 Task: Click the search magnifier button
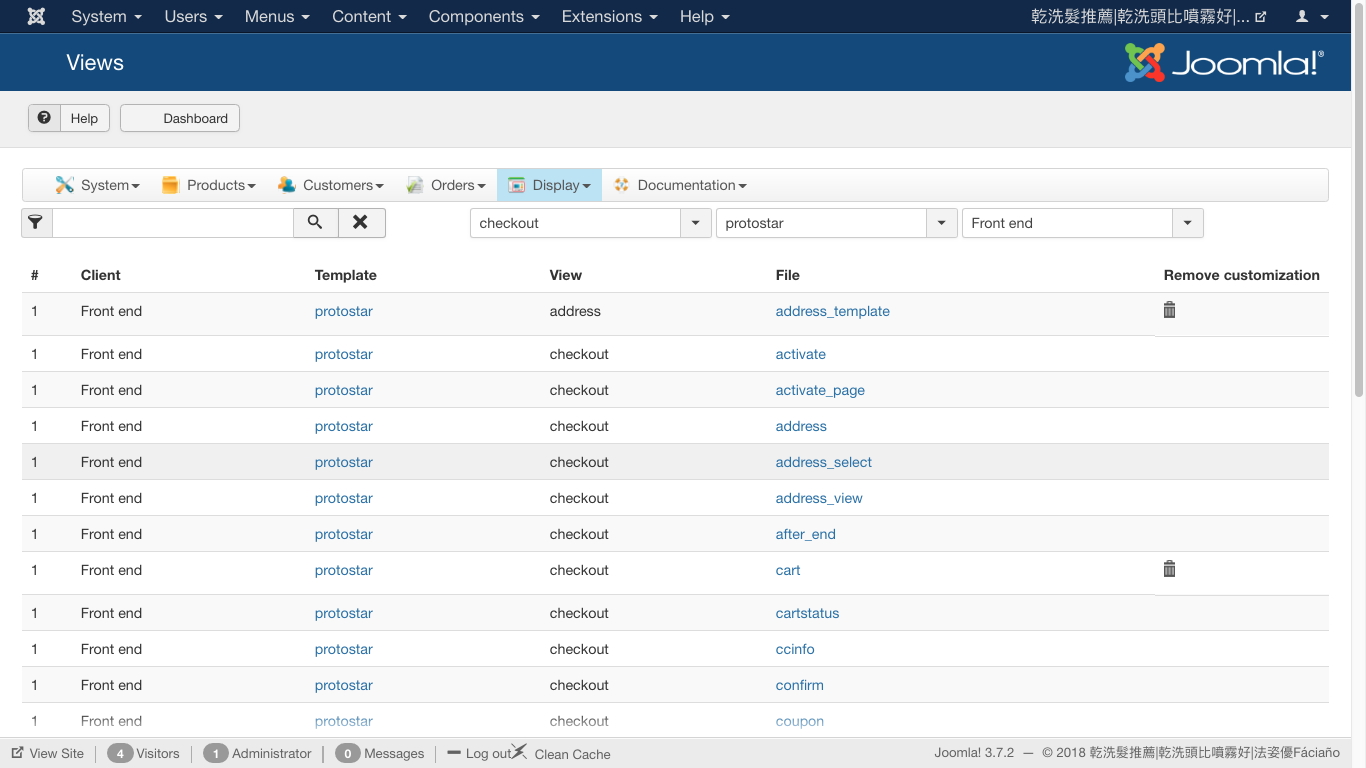(x=315, y=222)
